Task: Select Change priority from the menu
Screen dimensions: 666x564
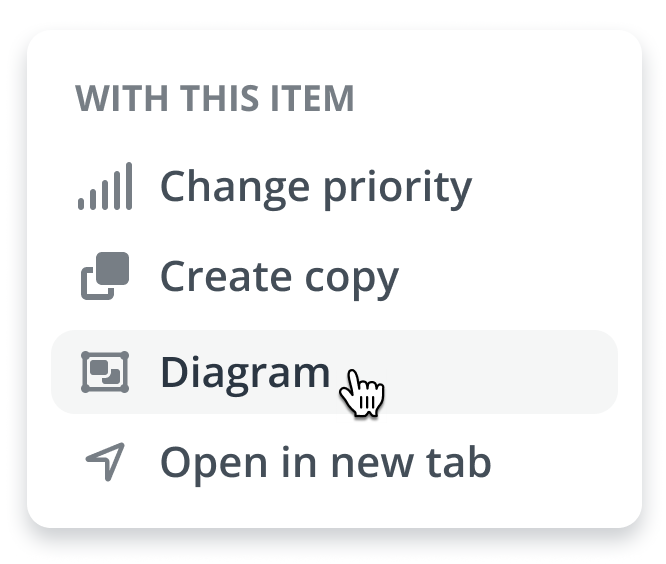Action: tap(315, 187)
